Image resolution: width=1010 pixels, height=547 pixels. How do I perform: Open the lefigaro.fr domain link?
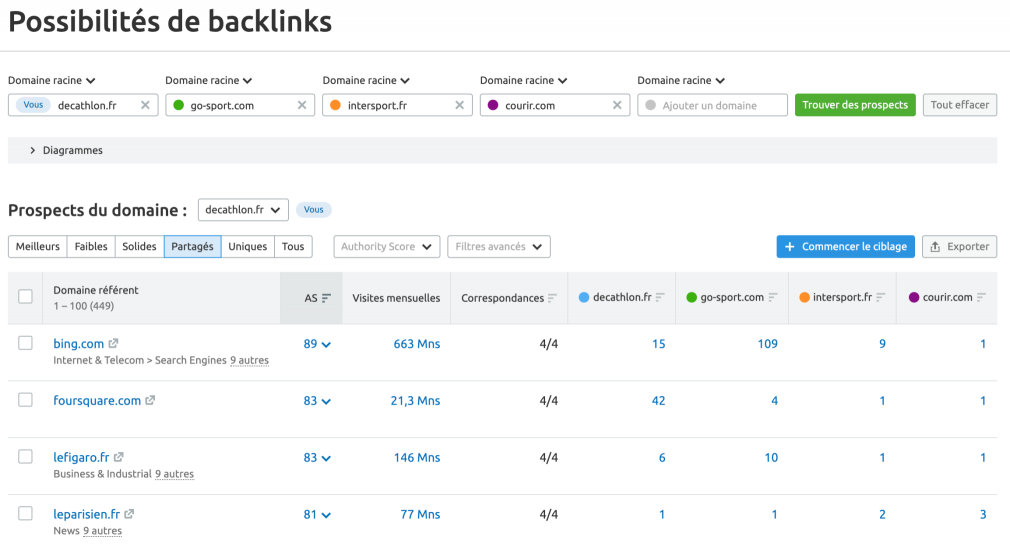[81, 457]
